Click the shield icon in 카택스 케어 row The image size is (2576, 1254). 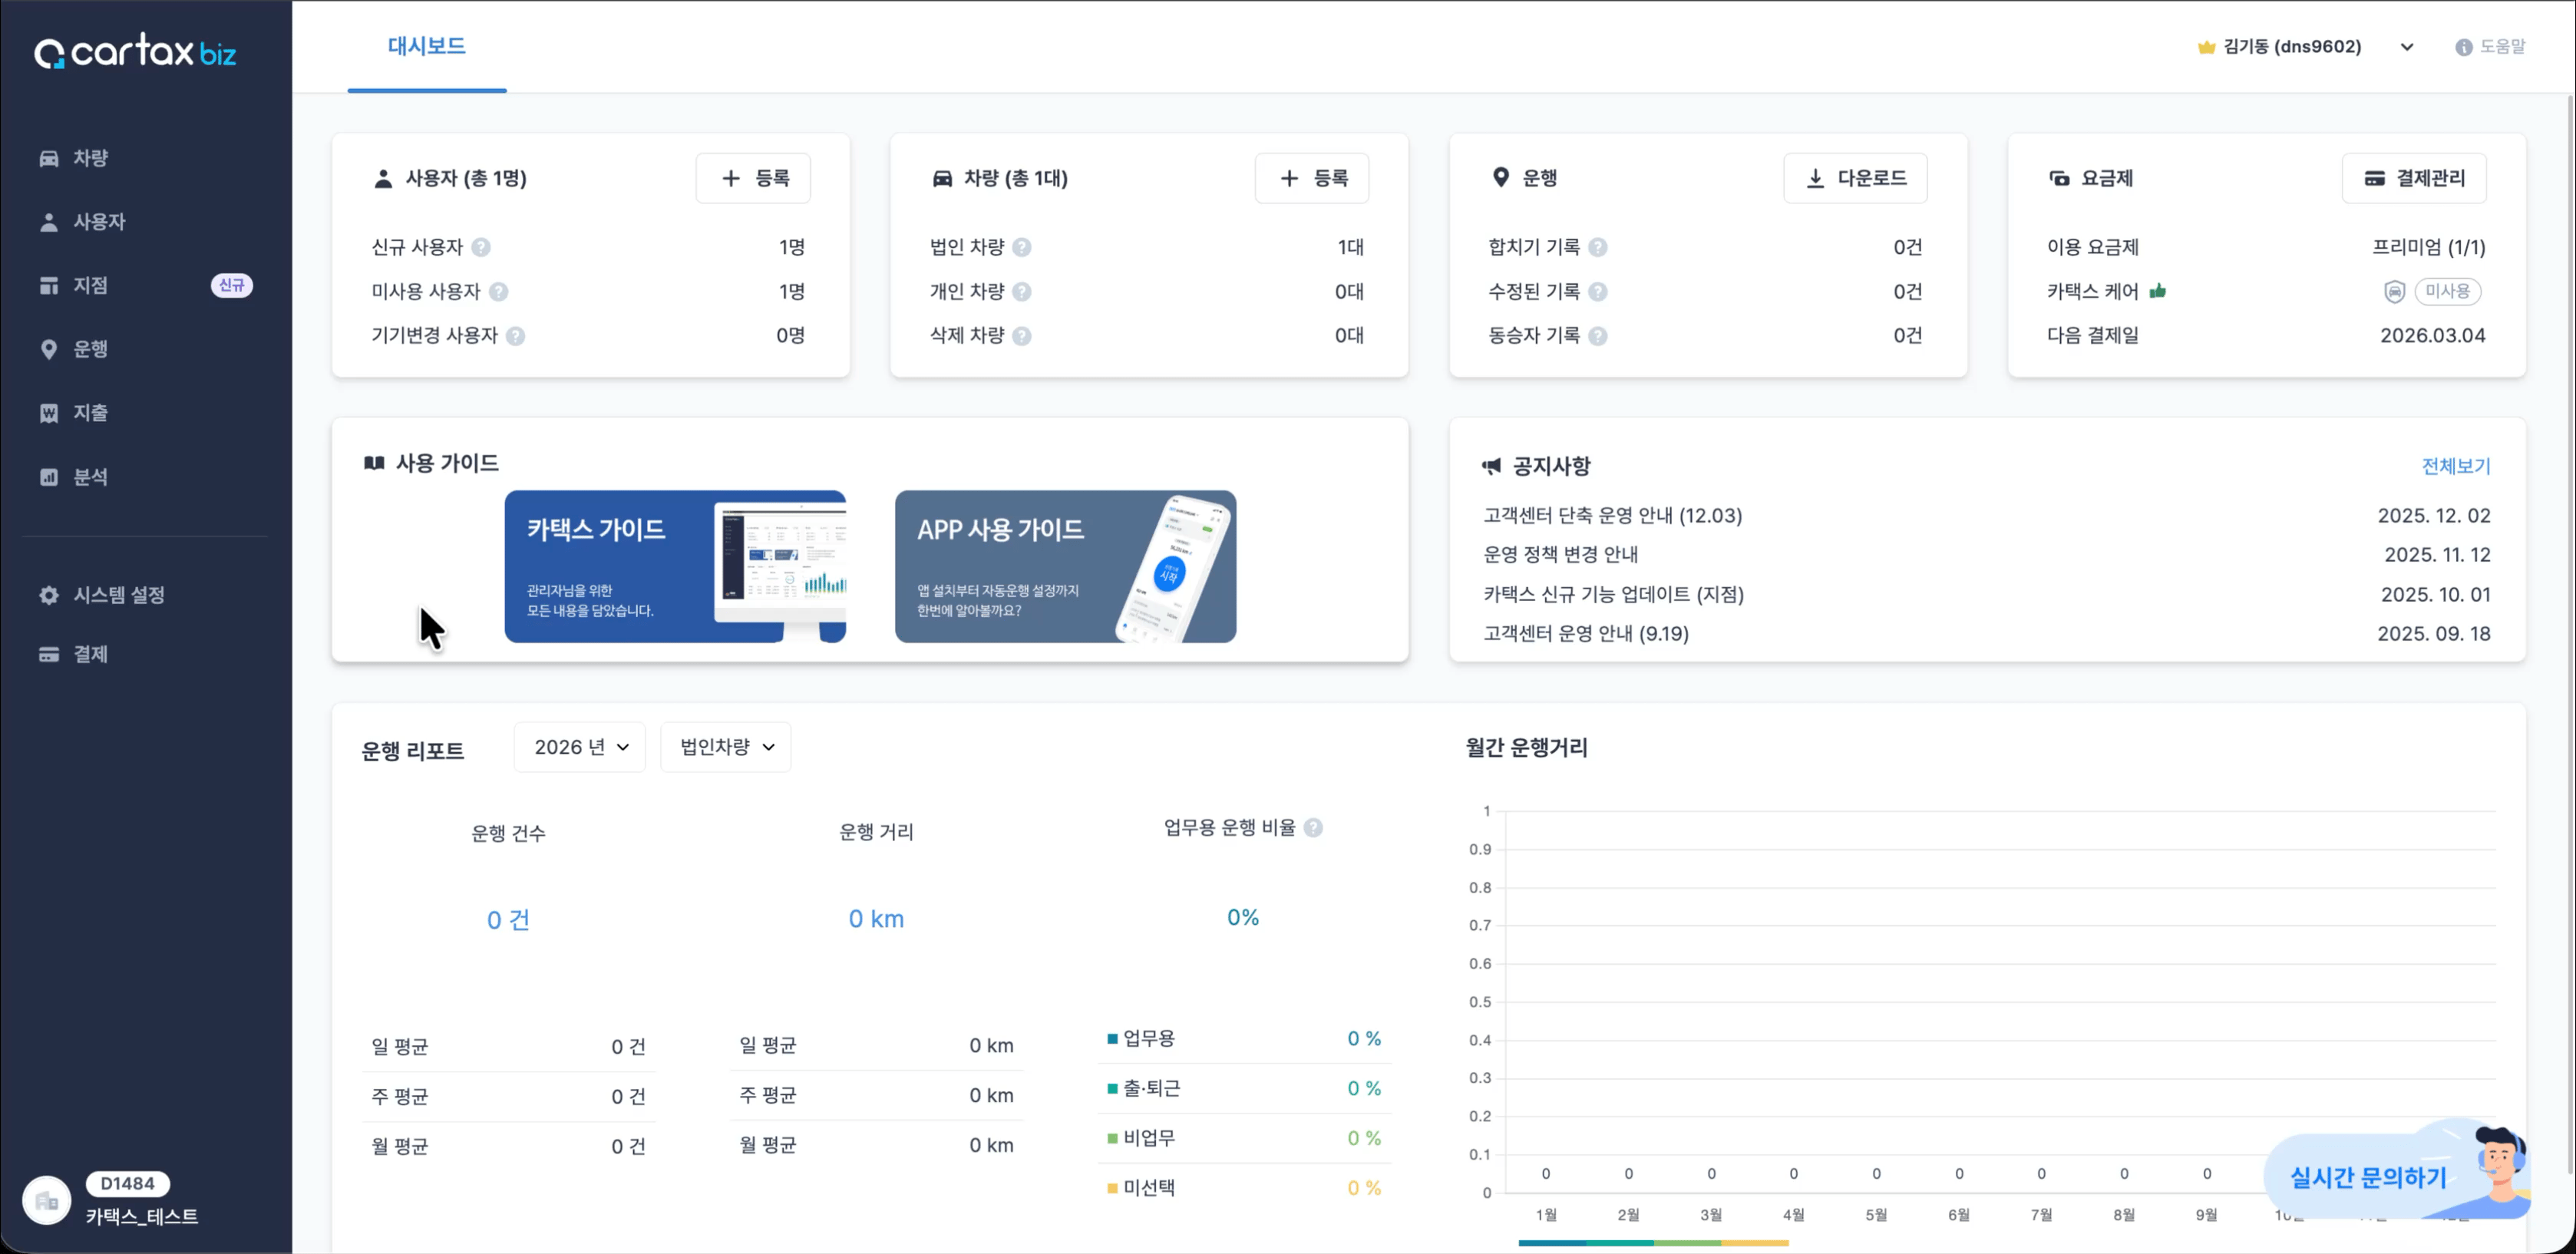coord(2393,291)
